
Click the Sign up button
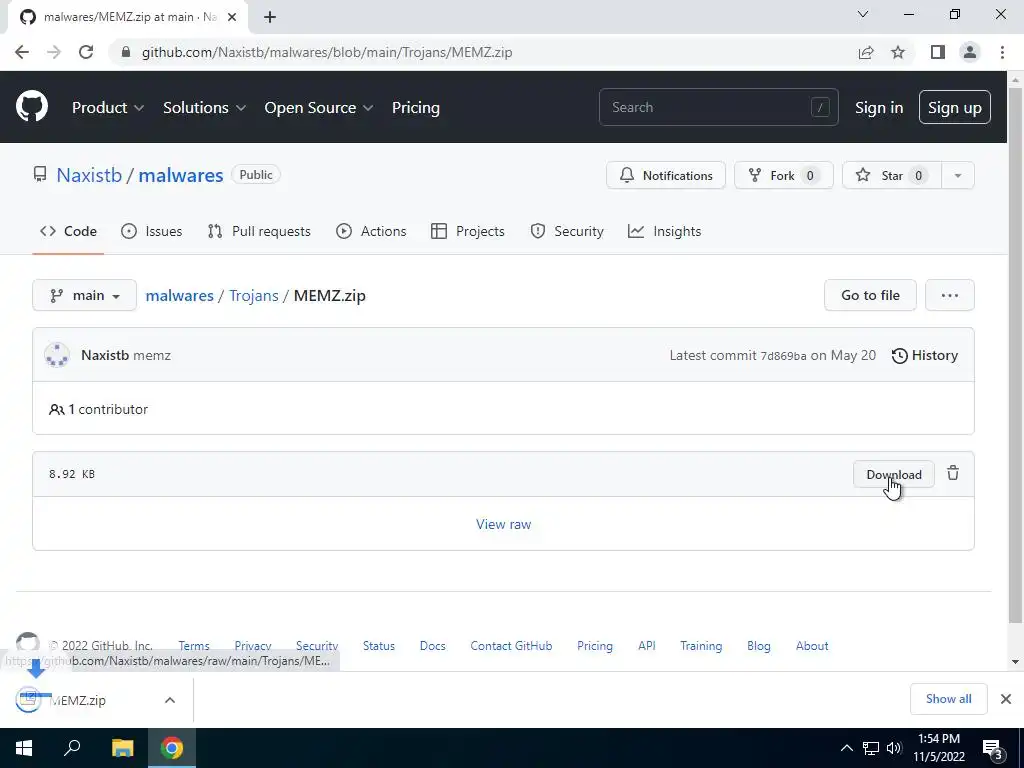[x=954, y=107]
